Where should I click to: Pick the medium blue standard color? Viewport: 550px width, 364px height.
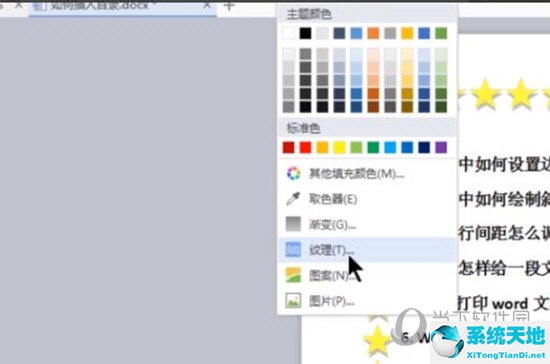tap(407, 148)
